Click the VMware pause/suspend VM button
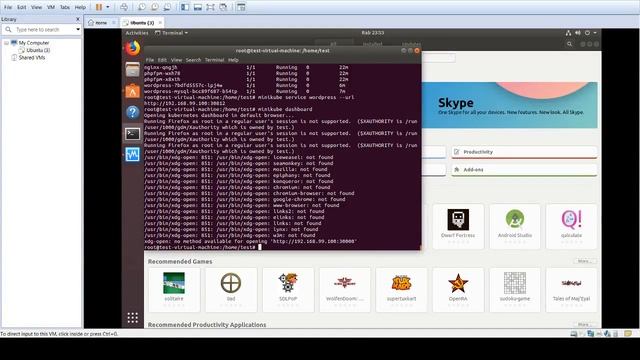The height and width of the screenshot is (360, 640). point(99,7)
